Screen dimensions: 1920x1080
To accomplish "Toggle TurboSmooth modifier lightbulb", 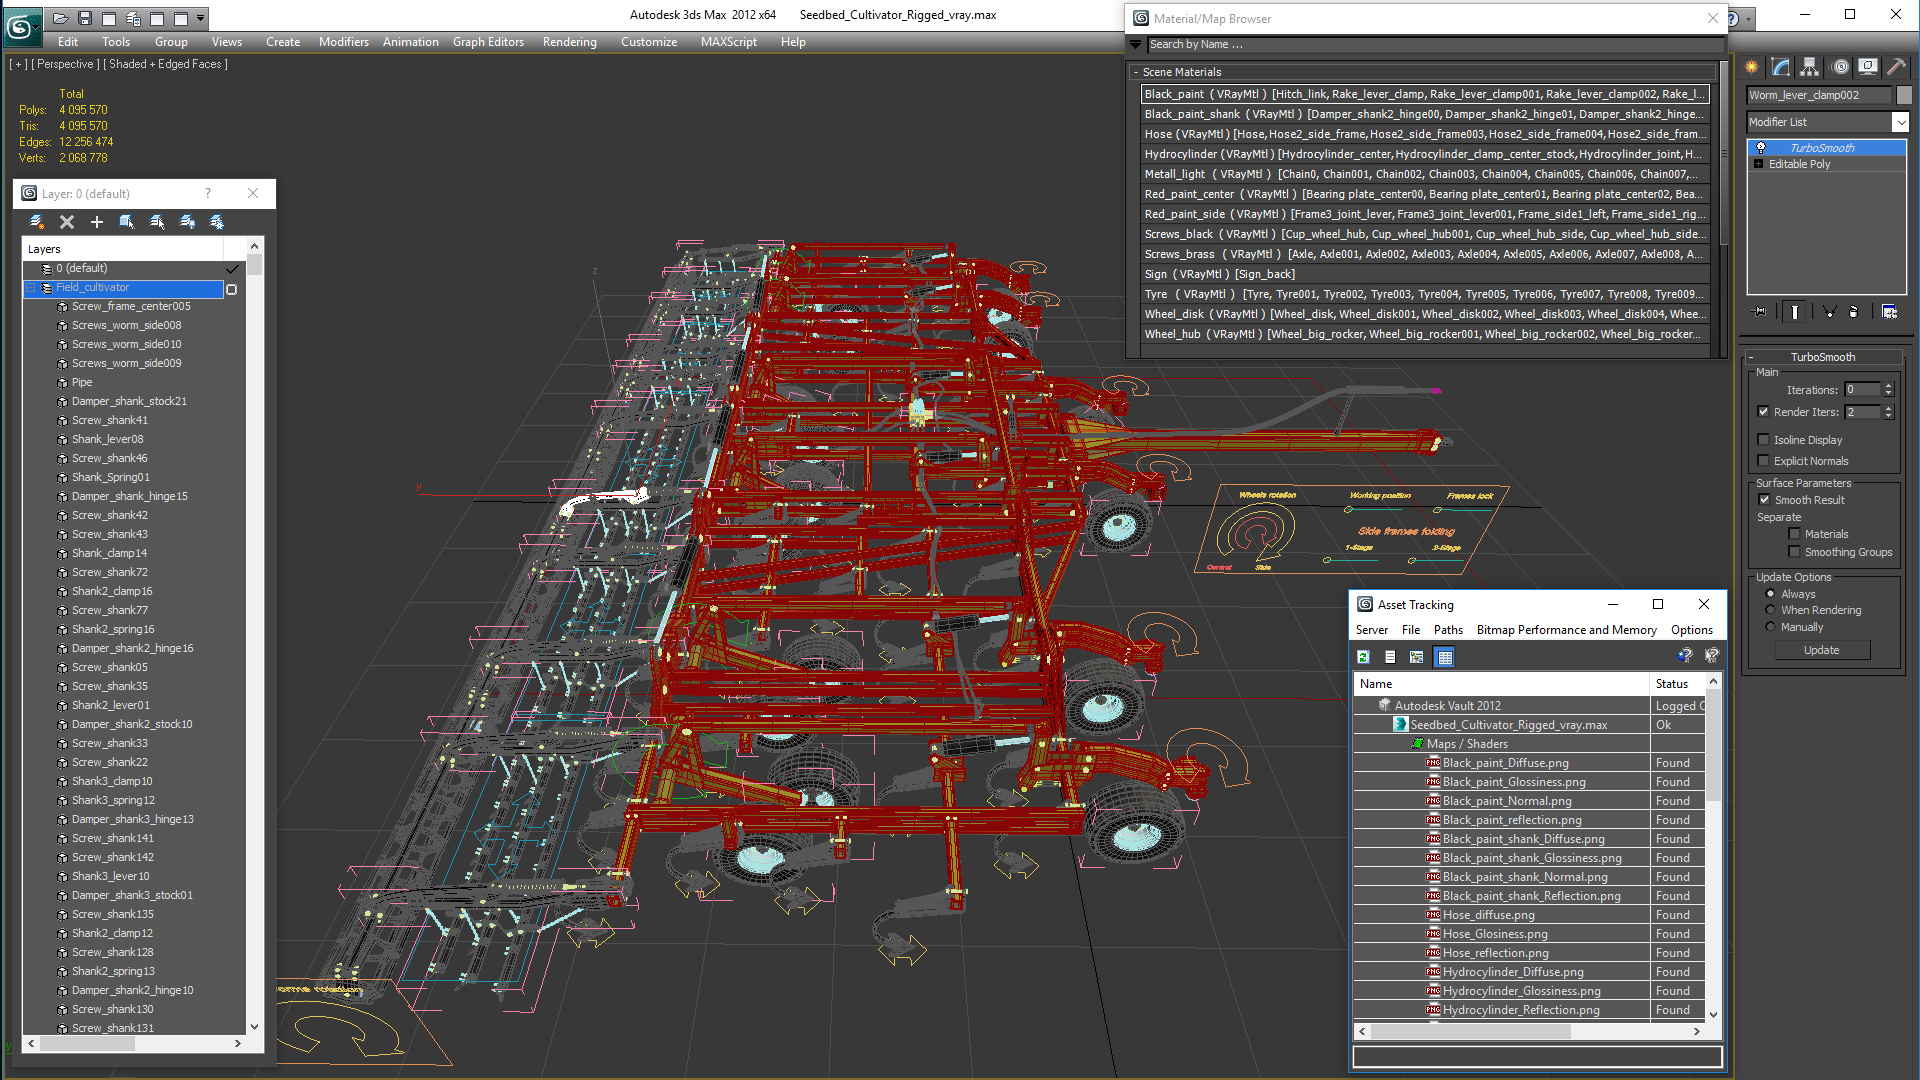I will pos(1761,148).
